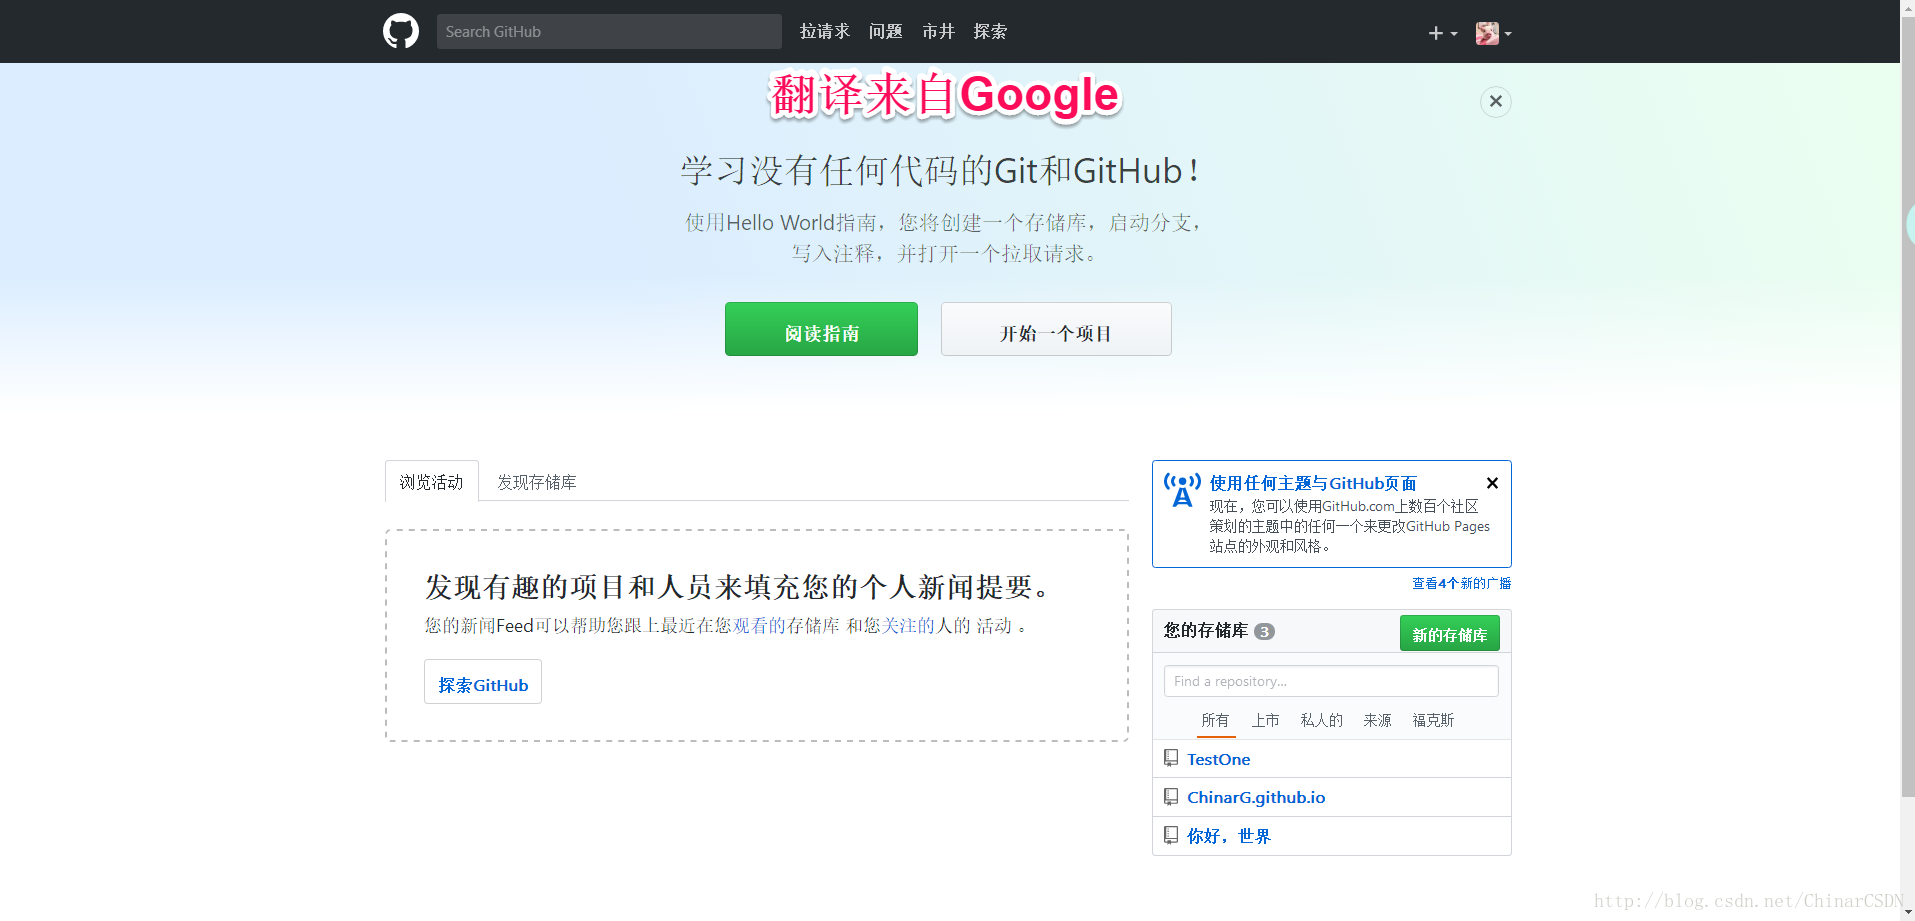
Task: Open the user avatar menu
Action: tap(1493, 33)
